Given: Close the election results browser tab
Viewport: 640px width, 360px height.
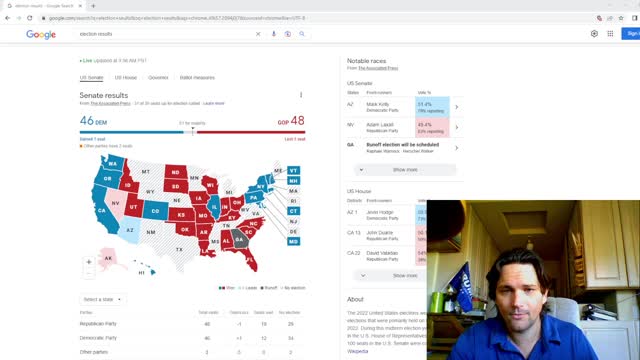Looking at the screenshot, I should [80, 6].
